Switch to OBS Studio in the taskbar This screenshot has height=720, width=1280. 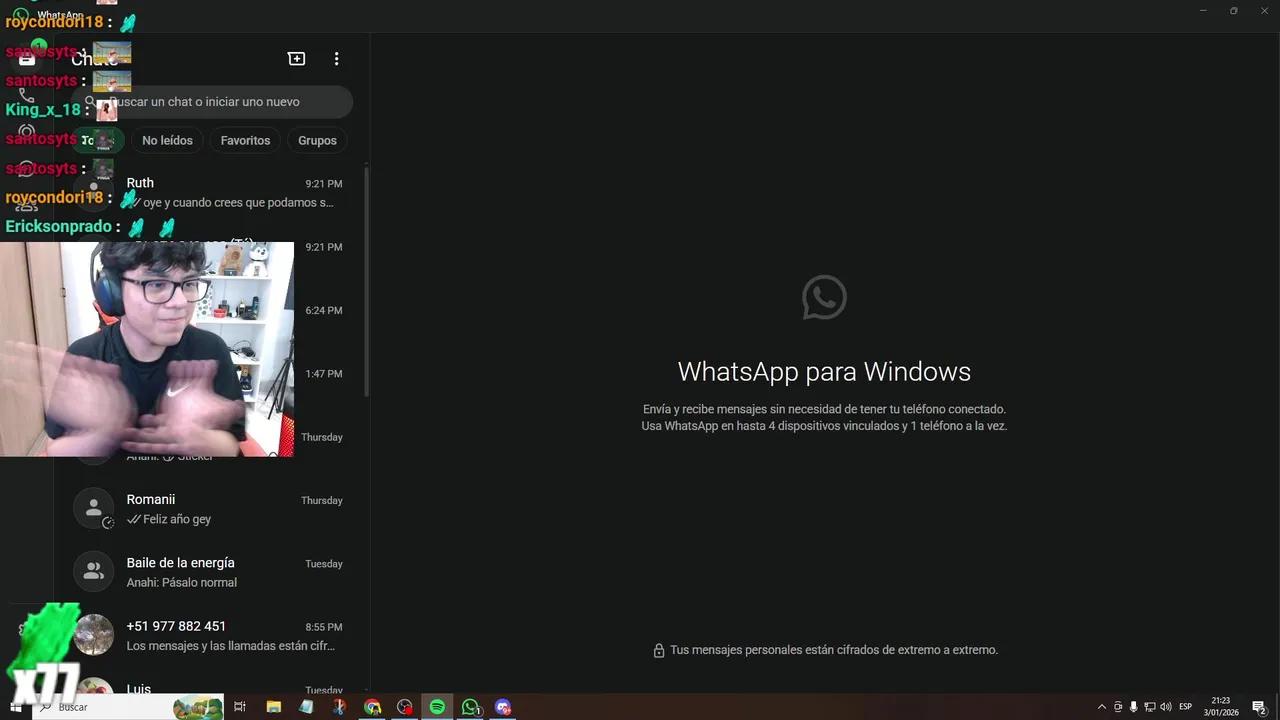405,707
